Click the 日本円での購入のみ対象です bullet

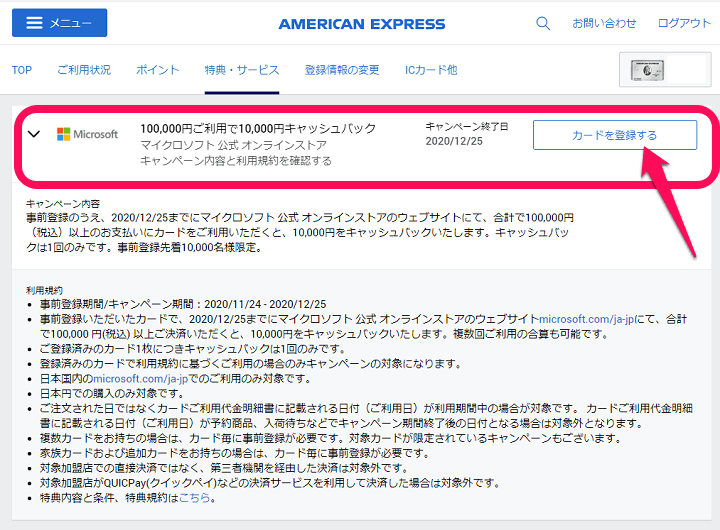(112, 394)
